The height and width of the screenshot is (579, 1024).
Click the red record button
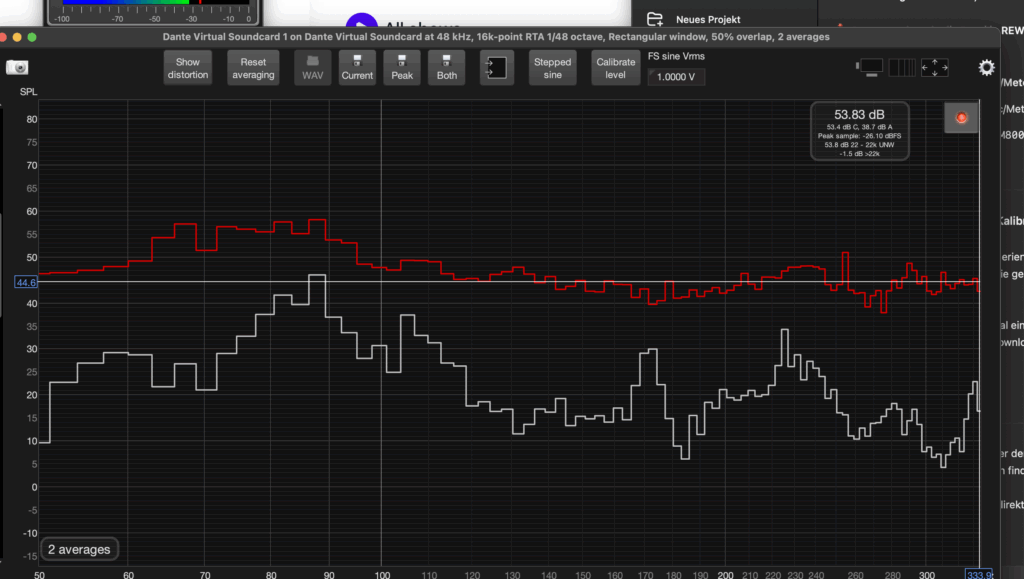962,118
